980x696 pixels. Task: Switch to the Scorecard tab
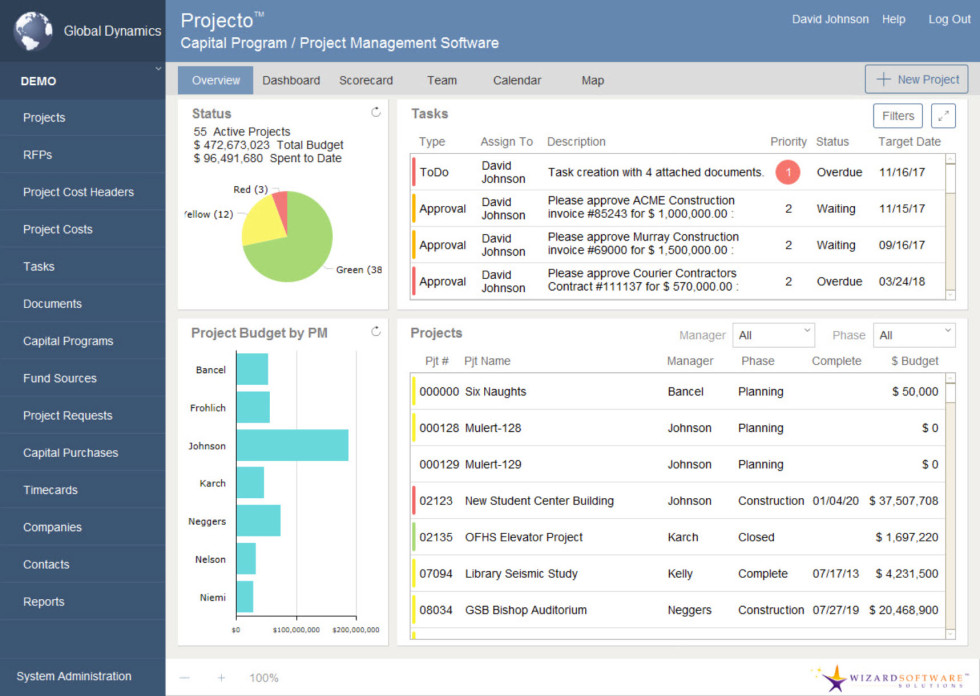(x=366, y=80)
